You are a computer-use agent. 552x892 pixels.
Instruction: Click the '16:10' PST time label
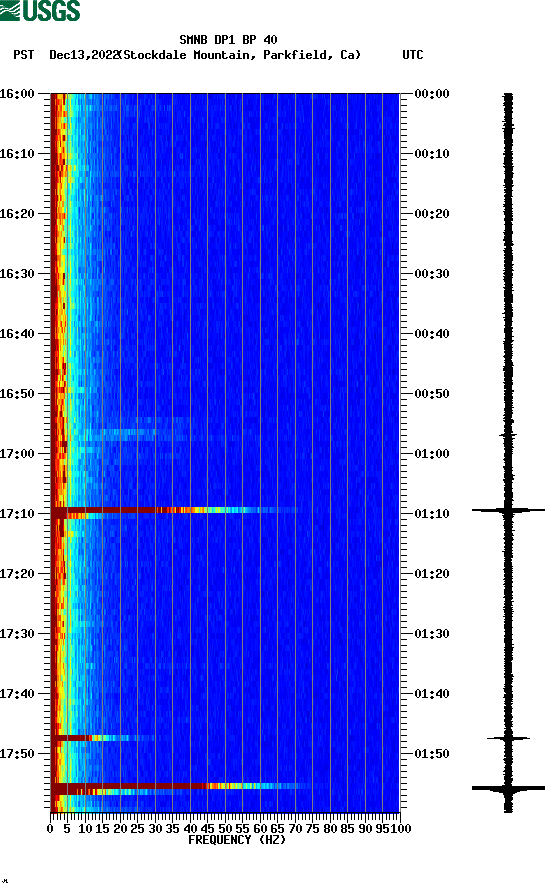[17, 154]
